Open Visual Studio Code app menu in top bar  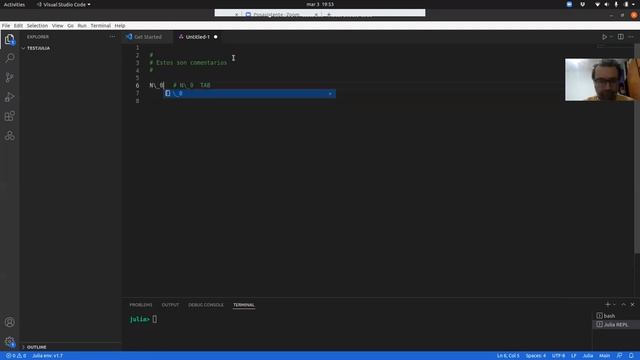63,4
